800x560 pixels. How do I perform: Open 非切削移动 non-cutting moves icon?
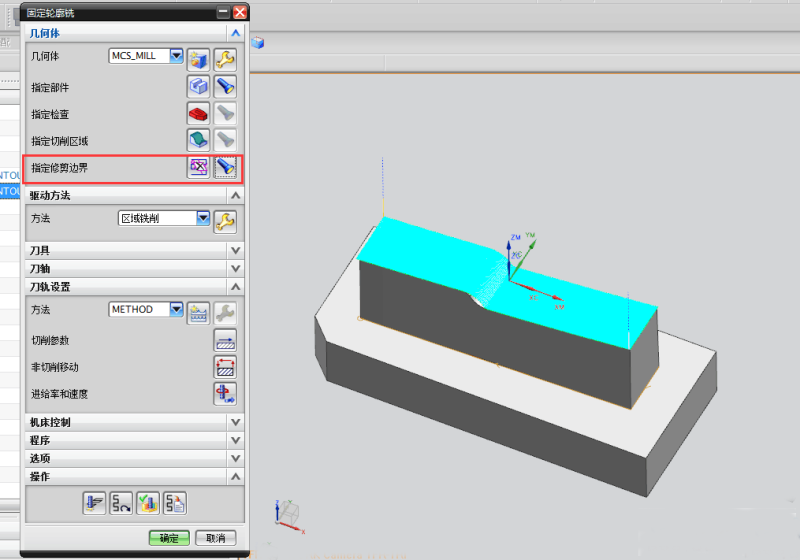[225, 367]
